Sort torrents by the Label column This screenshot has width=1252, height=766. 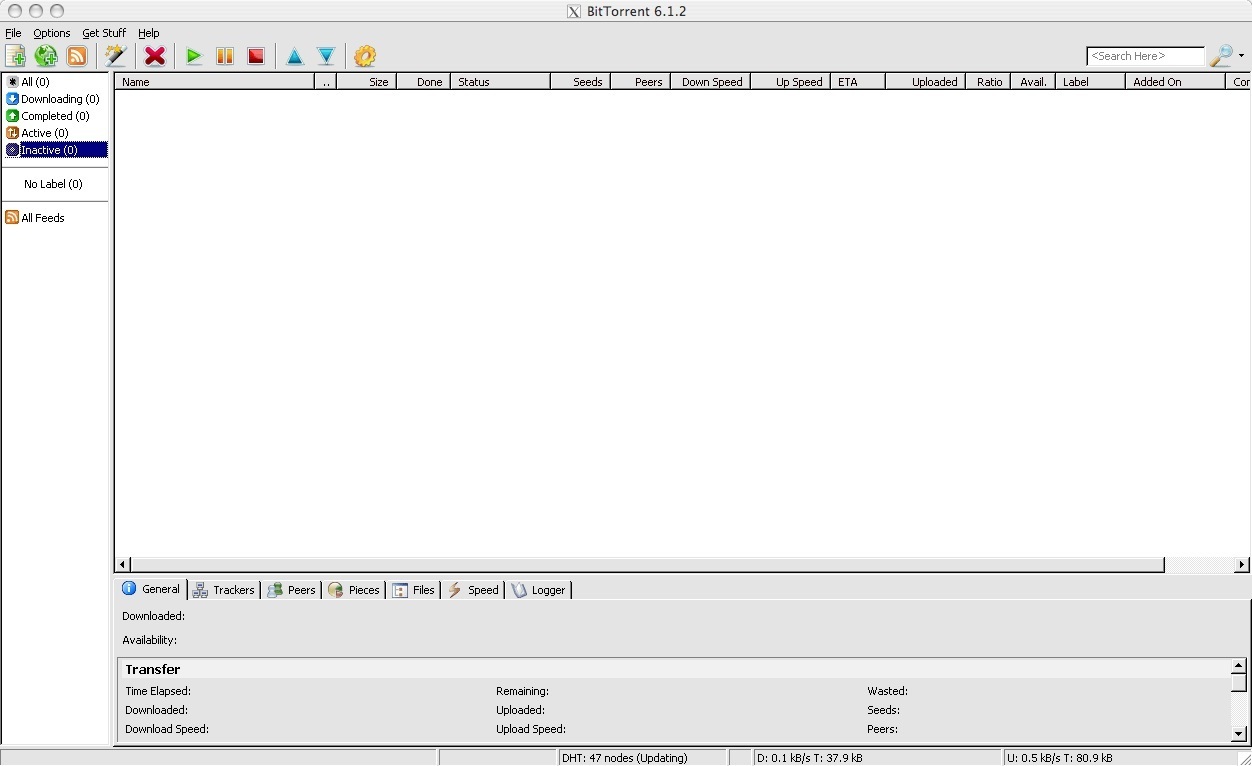tap(1090, 82)
